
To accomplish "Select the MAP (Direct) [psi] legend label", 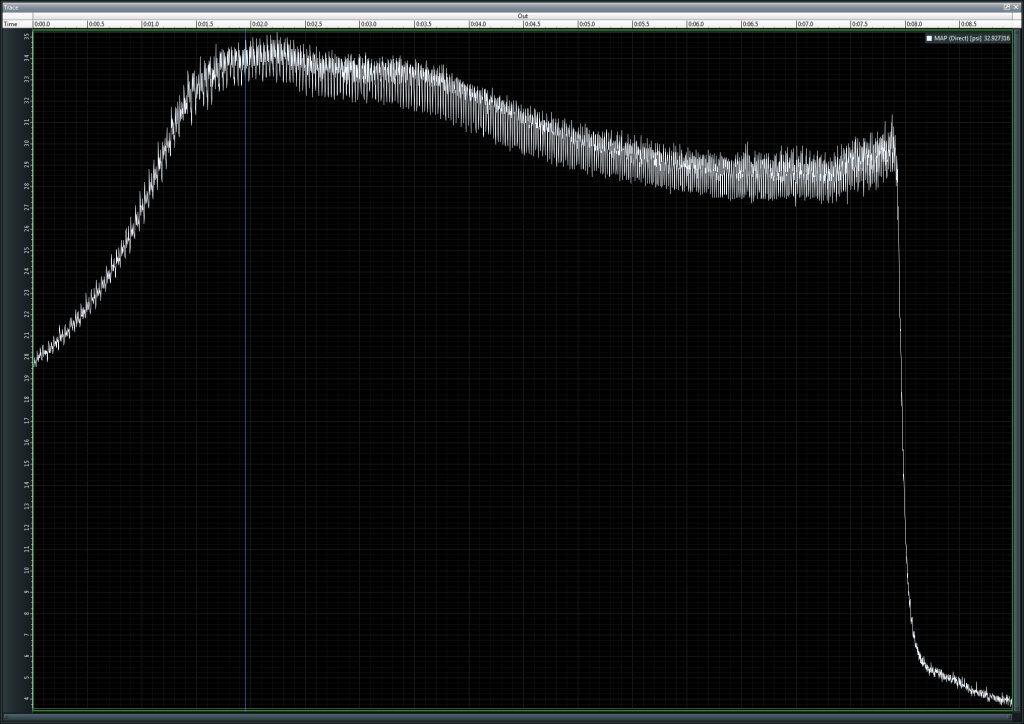I will [958, 39].
